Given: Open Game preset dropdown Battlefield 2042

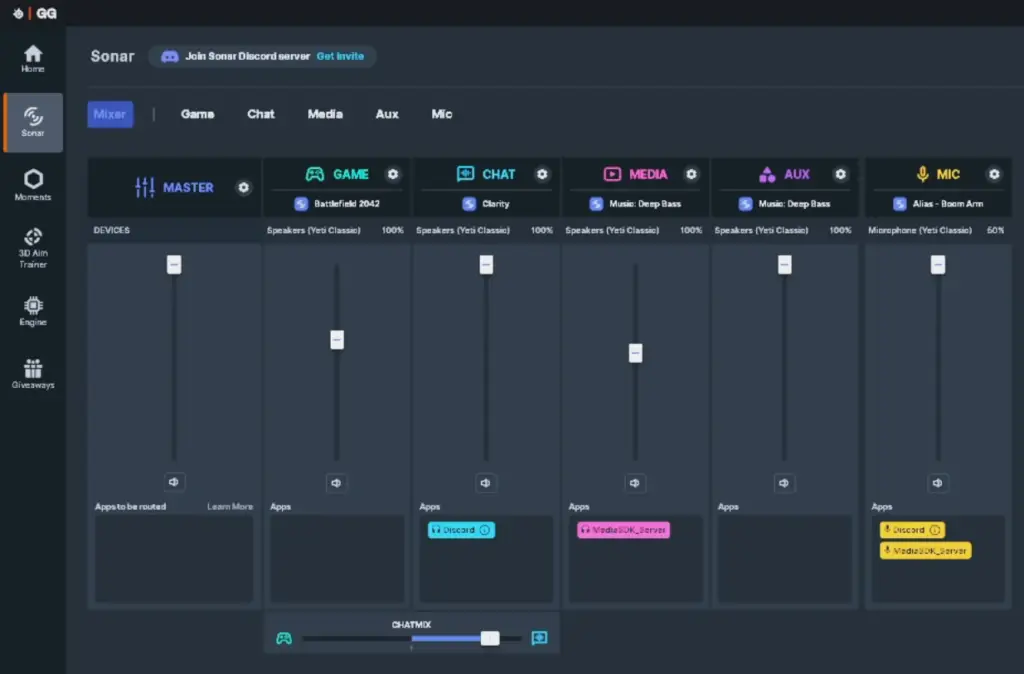Looking at the screenshot, I should [x=337, y=204].
